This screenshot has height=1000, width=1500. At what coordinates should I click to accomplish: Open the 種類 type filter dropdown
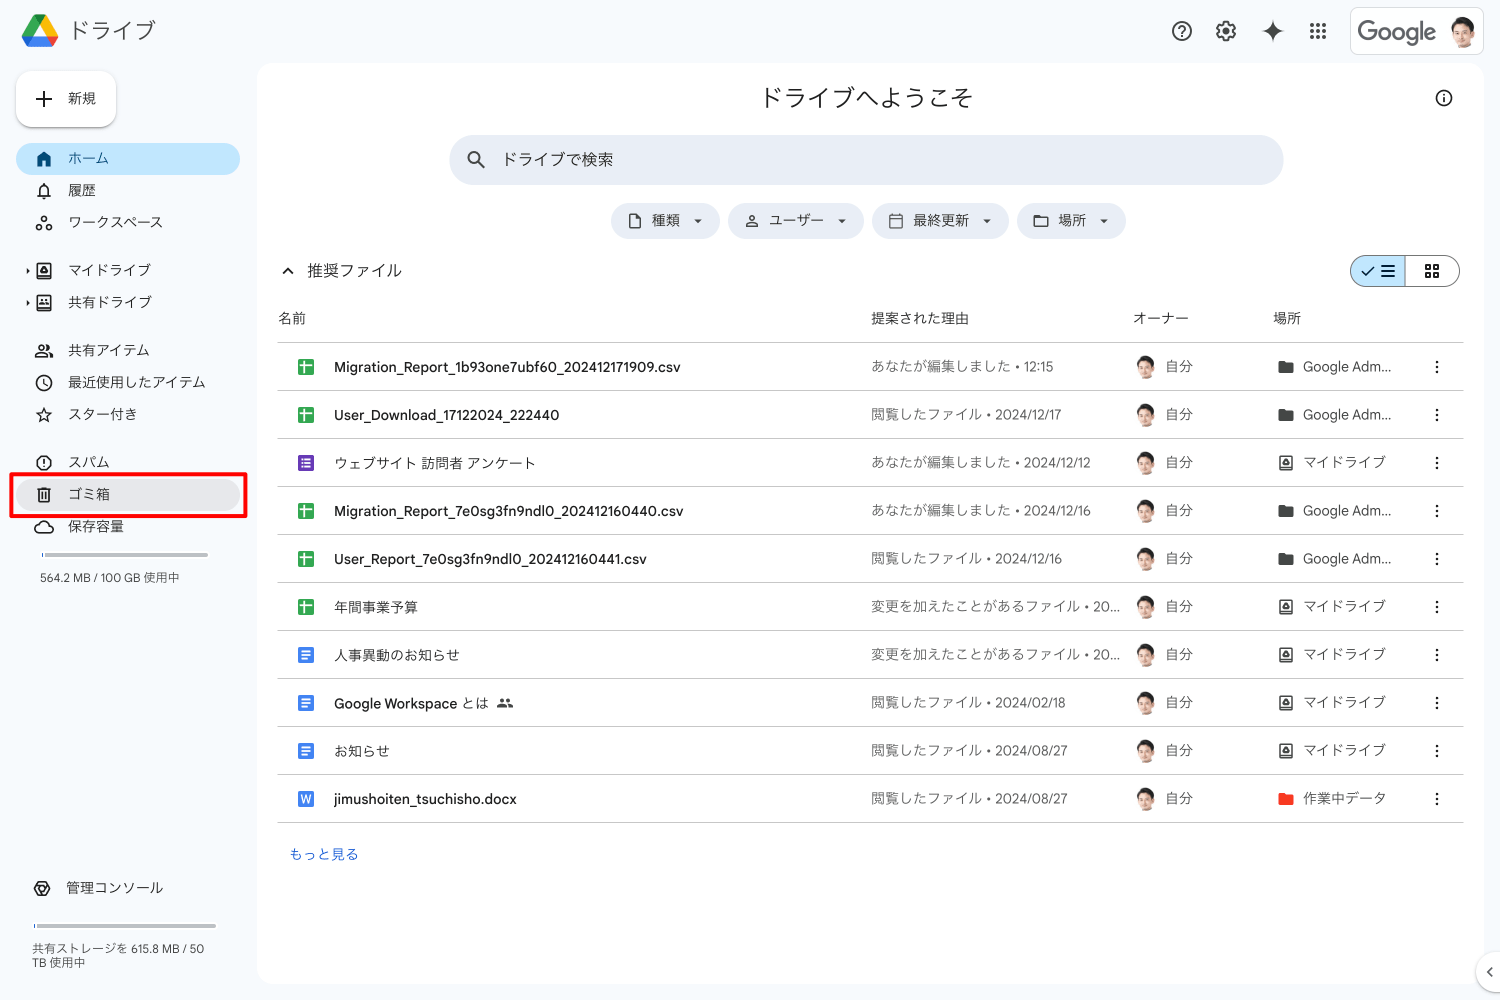pyautogui.click(x=665, y=221)
